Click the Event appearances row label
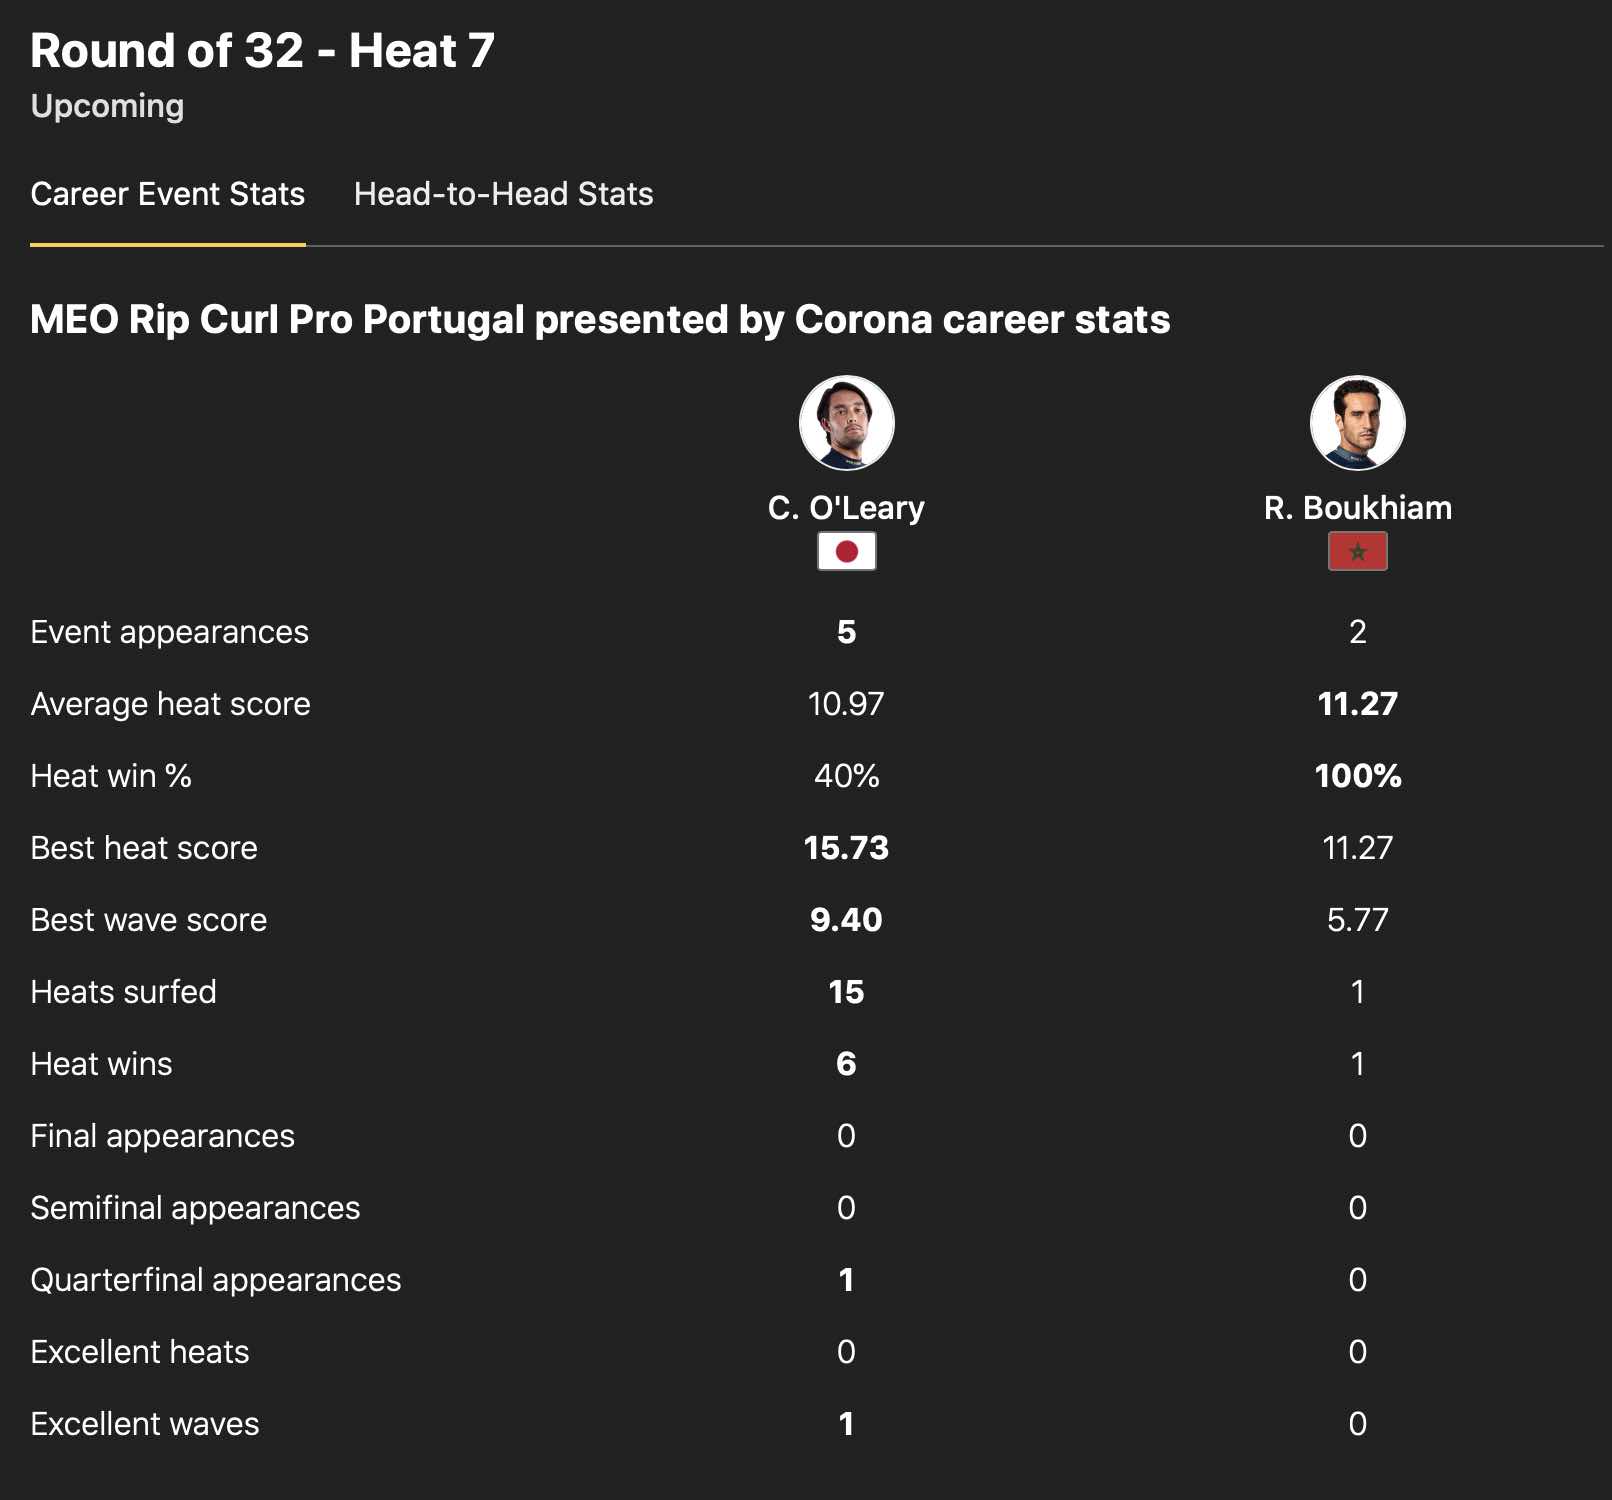Viewport: 1612px width, 1500px height. [x=169, y=632]
